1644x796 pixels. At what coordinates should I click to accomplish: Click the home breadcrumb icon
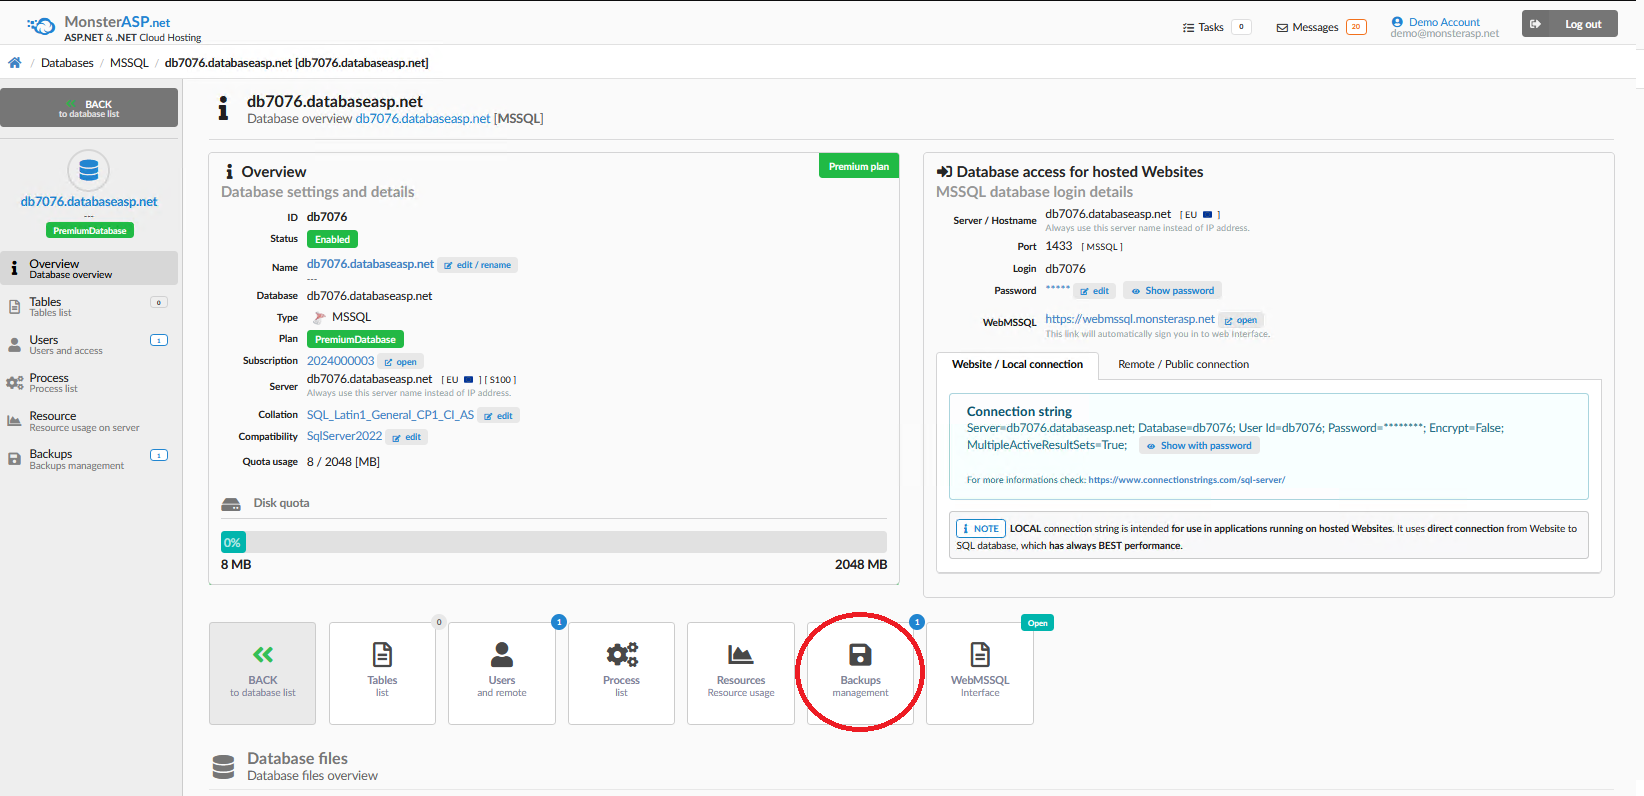click(x=15, y=63)
